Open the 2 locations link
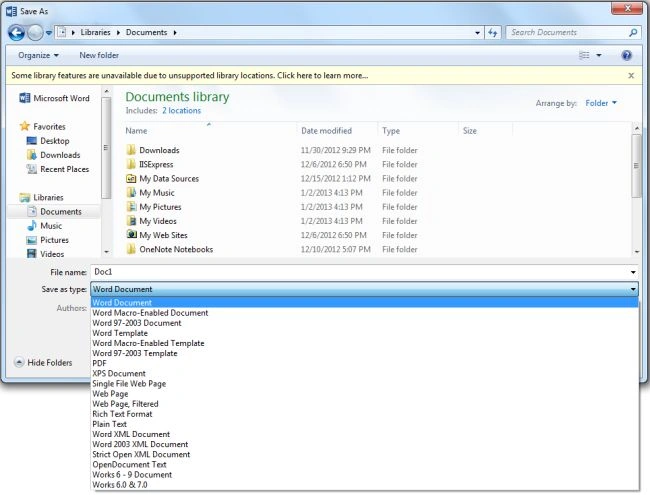This screenshot has height=495, width=650. [181, 111]
